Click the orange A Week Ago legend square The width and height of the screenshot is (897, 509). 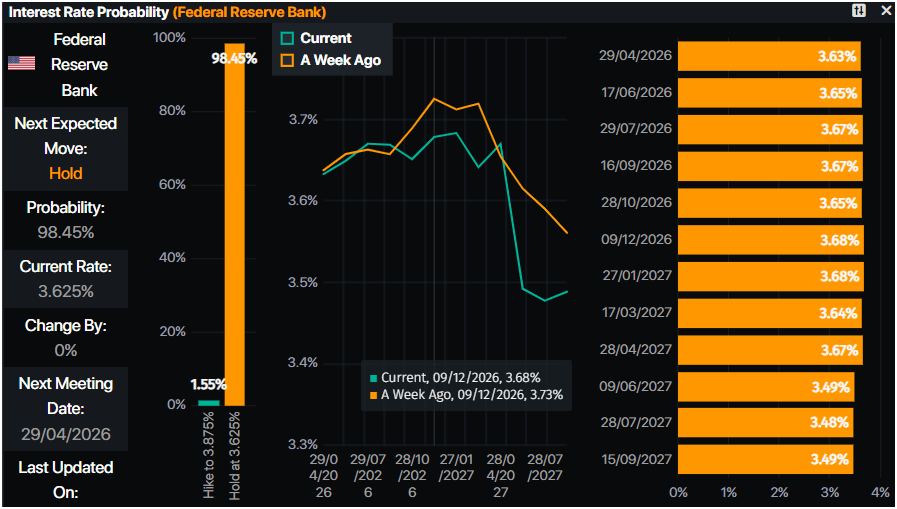point(288,60)
